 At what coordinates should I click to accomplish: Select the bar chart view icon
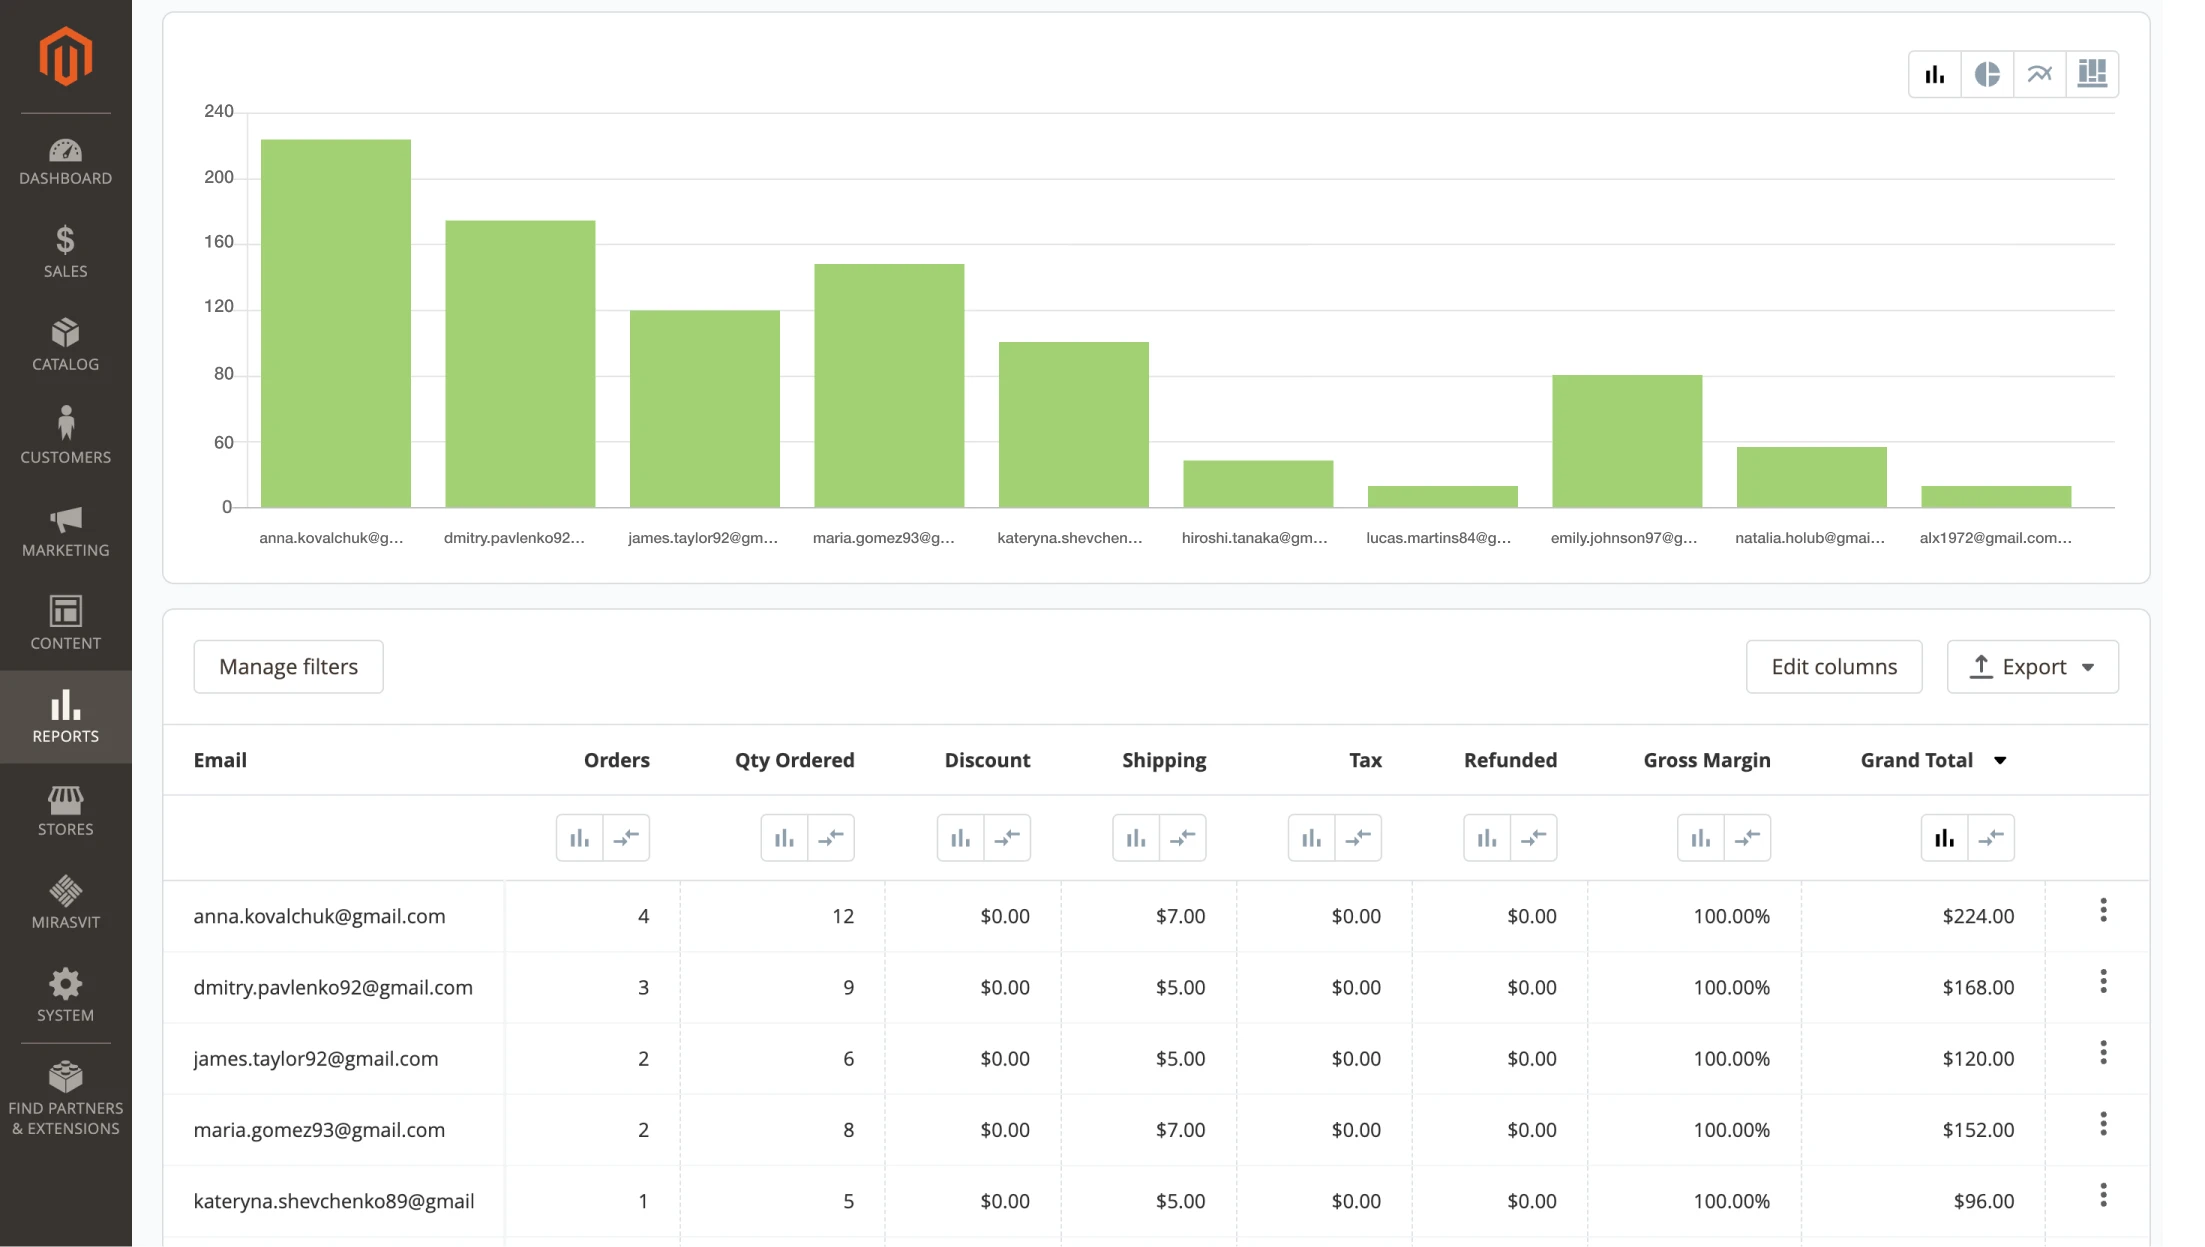[1935, 73]
